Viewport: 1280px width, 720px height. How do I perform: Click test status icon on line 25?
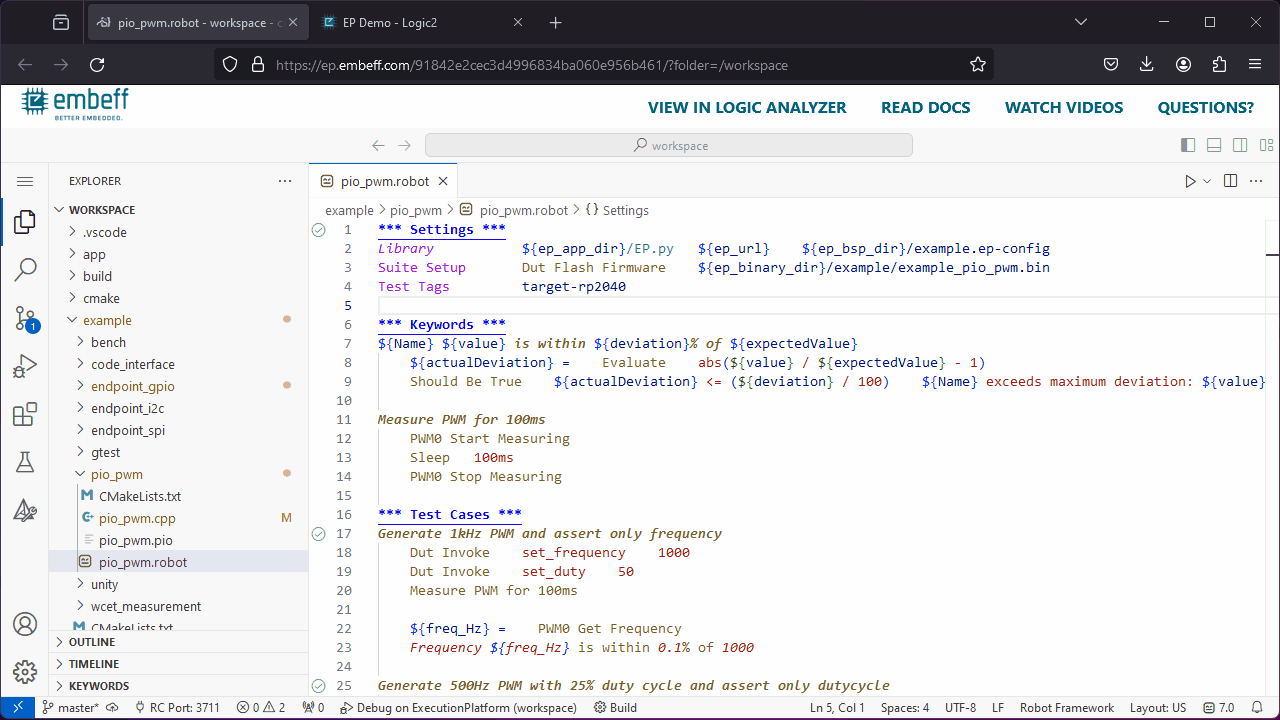click(x=319, y=686)
